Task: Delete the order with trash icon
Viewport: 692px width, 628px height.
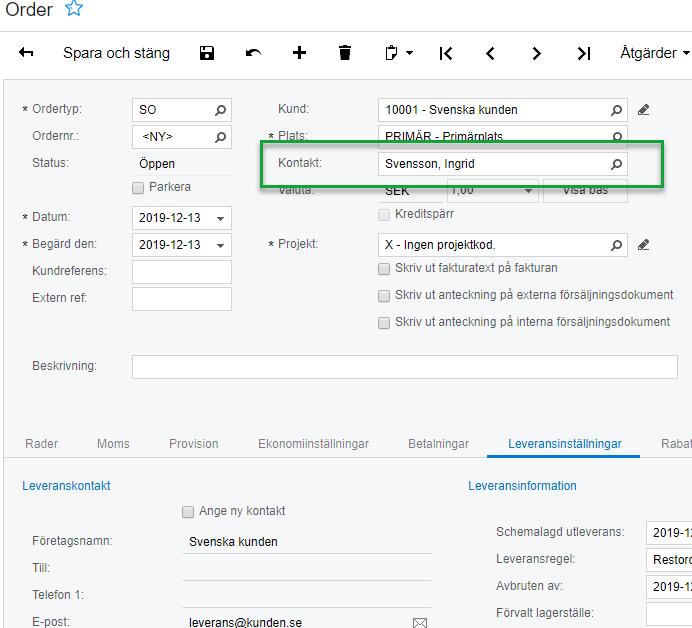Action: (x=345, y=53)
